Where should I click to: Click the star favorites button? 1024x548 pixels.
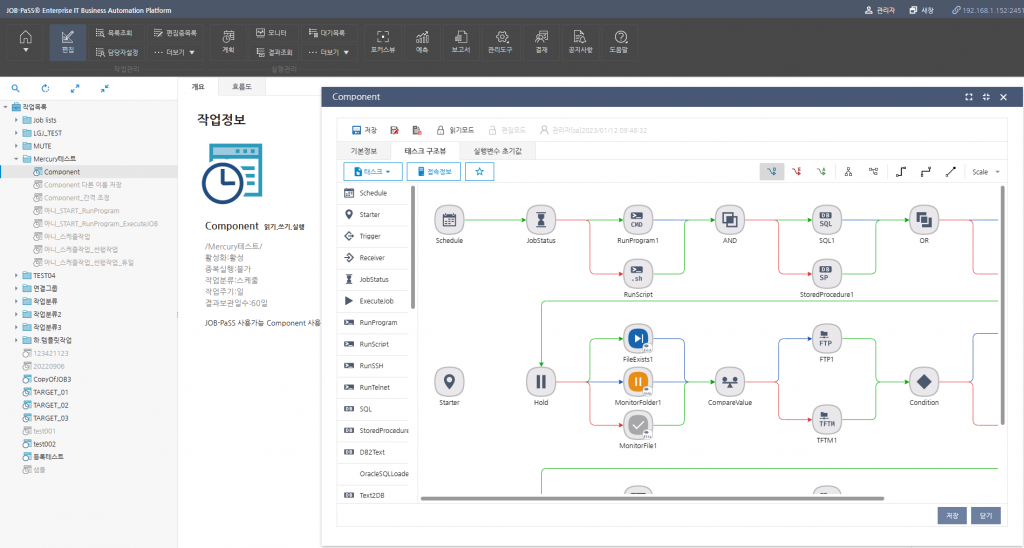click(x=480, y=172)
